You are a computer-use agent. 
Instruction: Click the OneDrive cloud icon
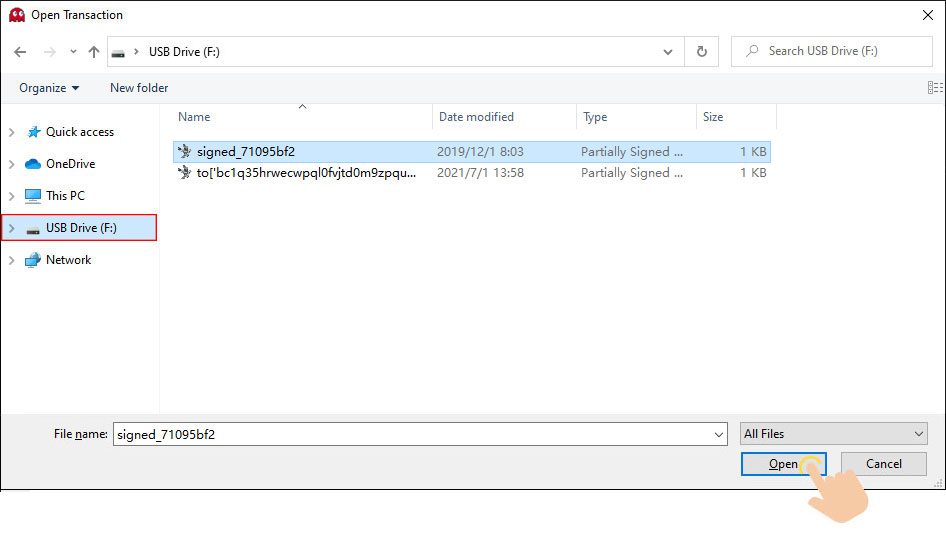(33, 164)
